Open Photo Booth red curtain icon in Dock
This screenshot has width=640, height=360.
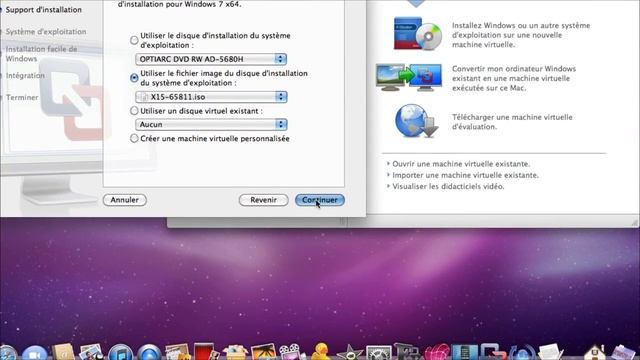tap(204, 352)
